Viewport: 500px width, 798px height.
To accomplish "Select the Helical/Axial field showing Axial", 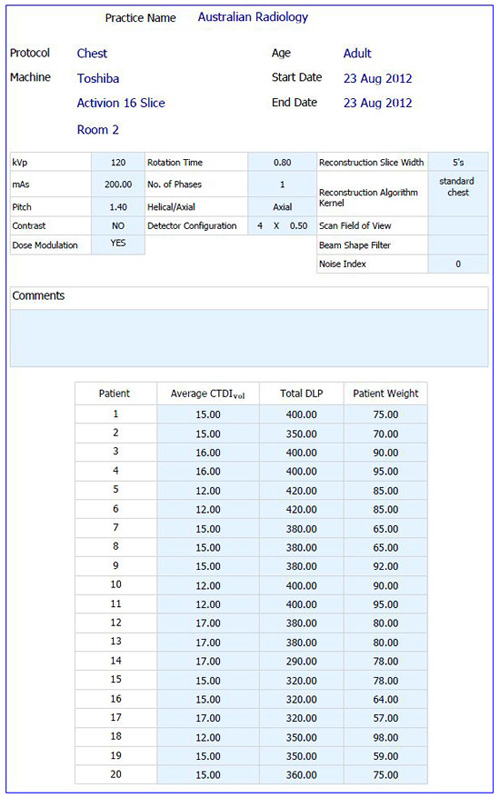I will (282, 207).
